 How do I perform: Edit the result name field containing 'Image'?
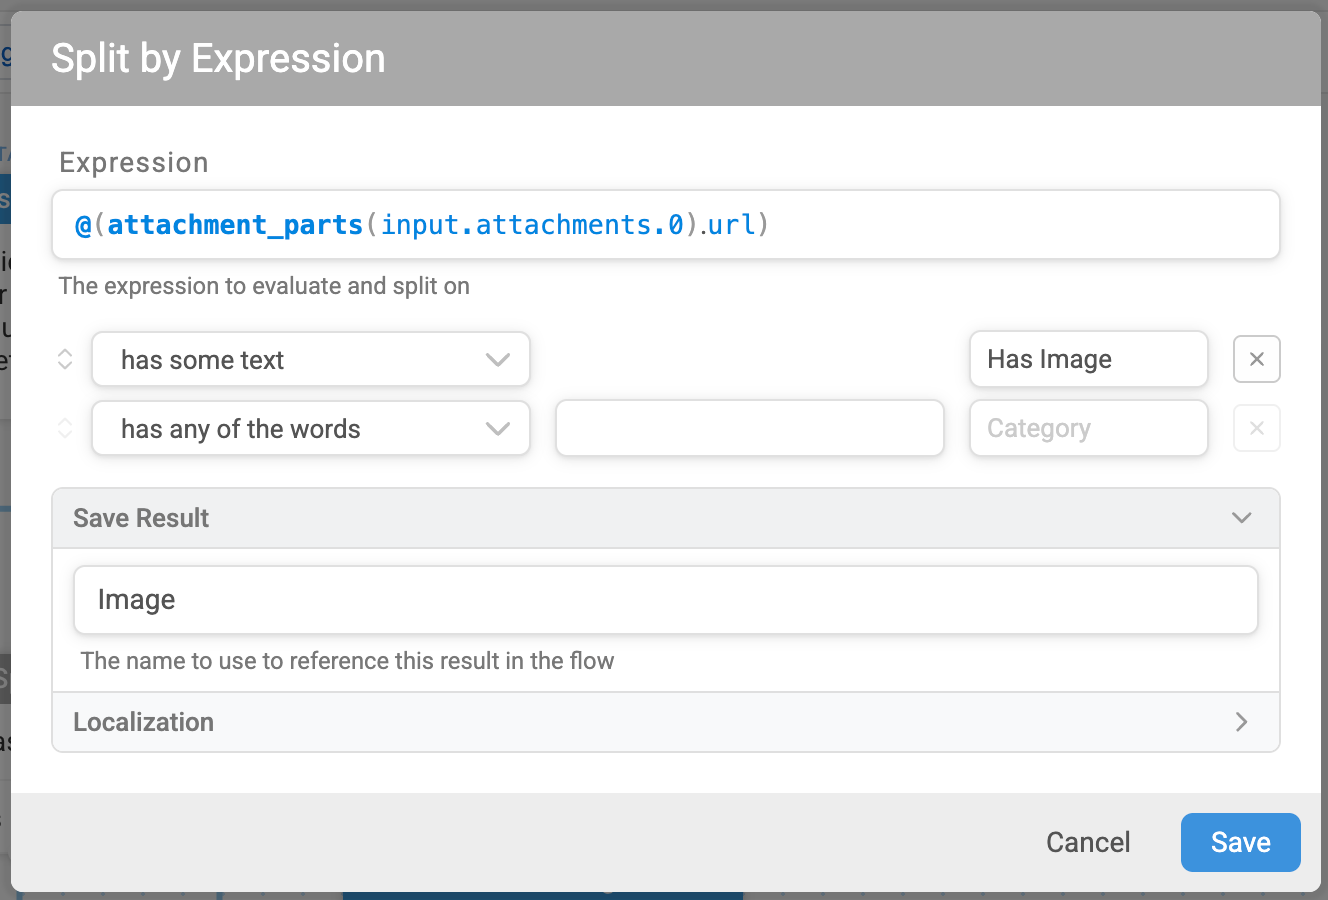pyautogui.click(x=666, y=600)
